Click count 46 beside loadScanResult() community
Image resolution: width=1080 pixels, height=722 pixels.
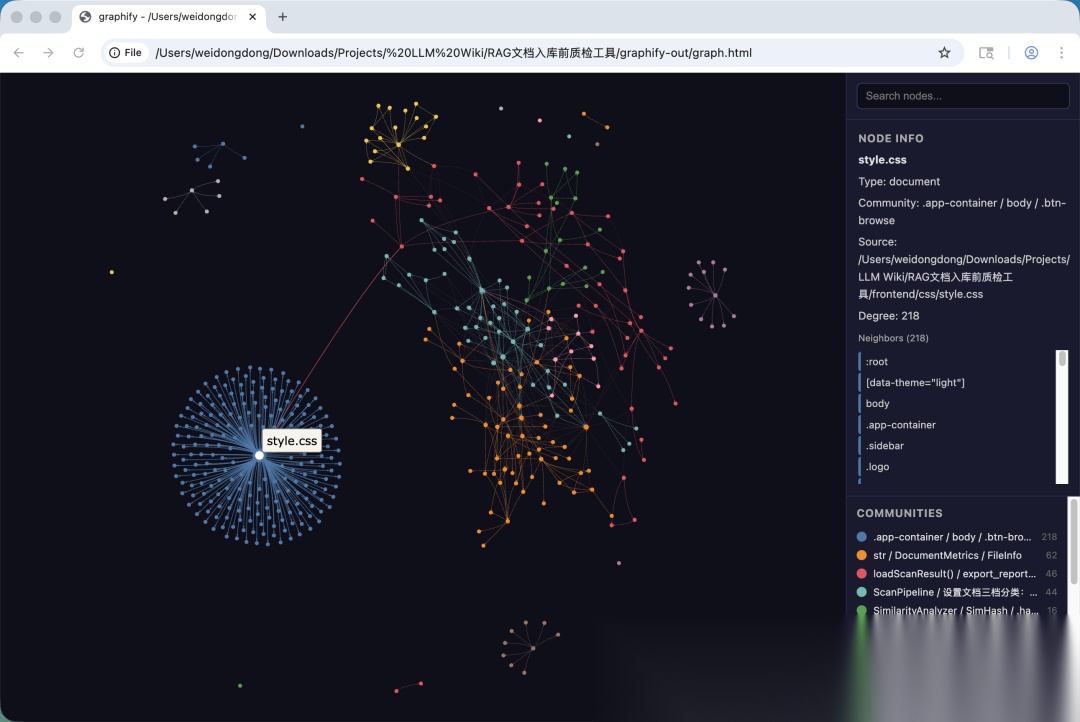coord(1051,574)
